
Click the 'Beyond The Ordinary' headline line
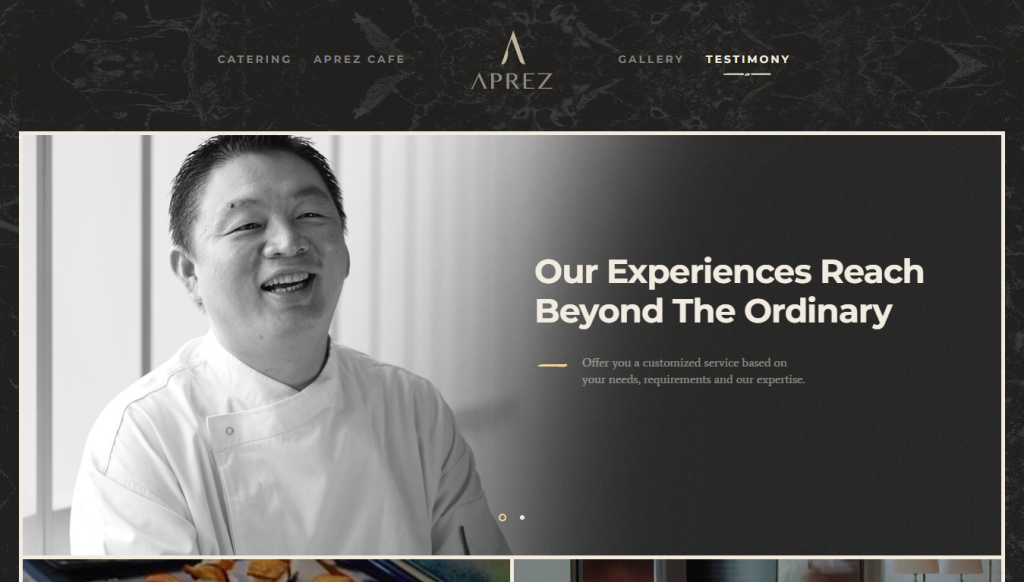pos(714,312)
